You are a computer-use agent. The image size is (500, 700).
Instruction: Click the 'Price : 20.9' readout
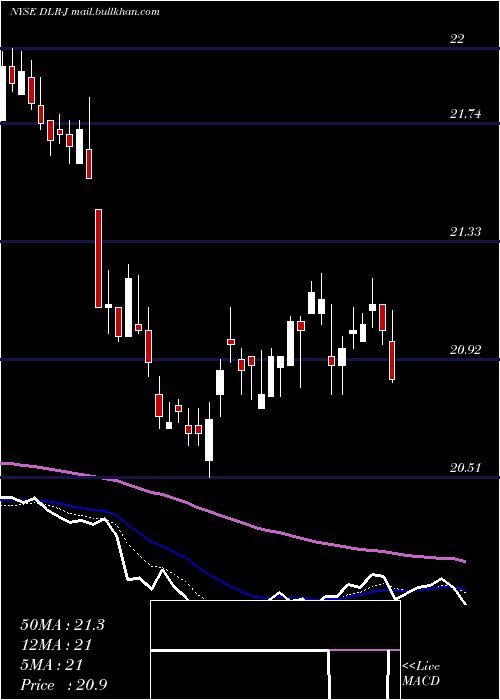[x=64, y=685]
